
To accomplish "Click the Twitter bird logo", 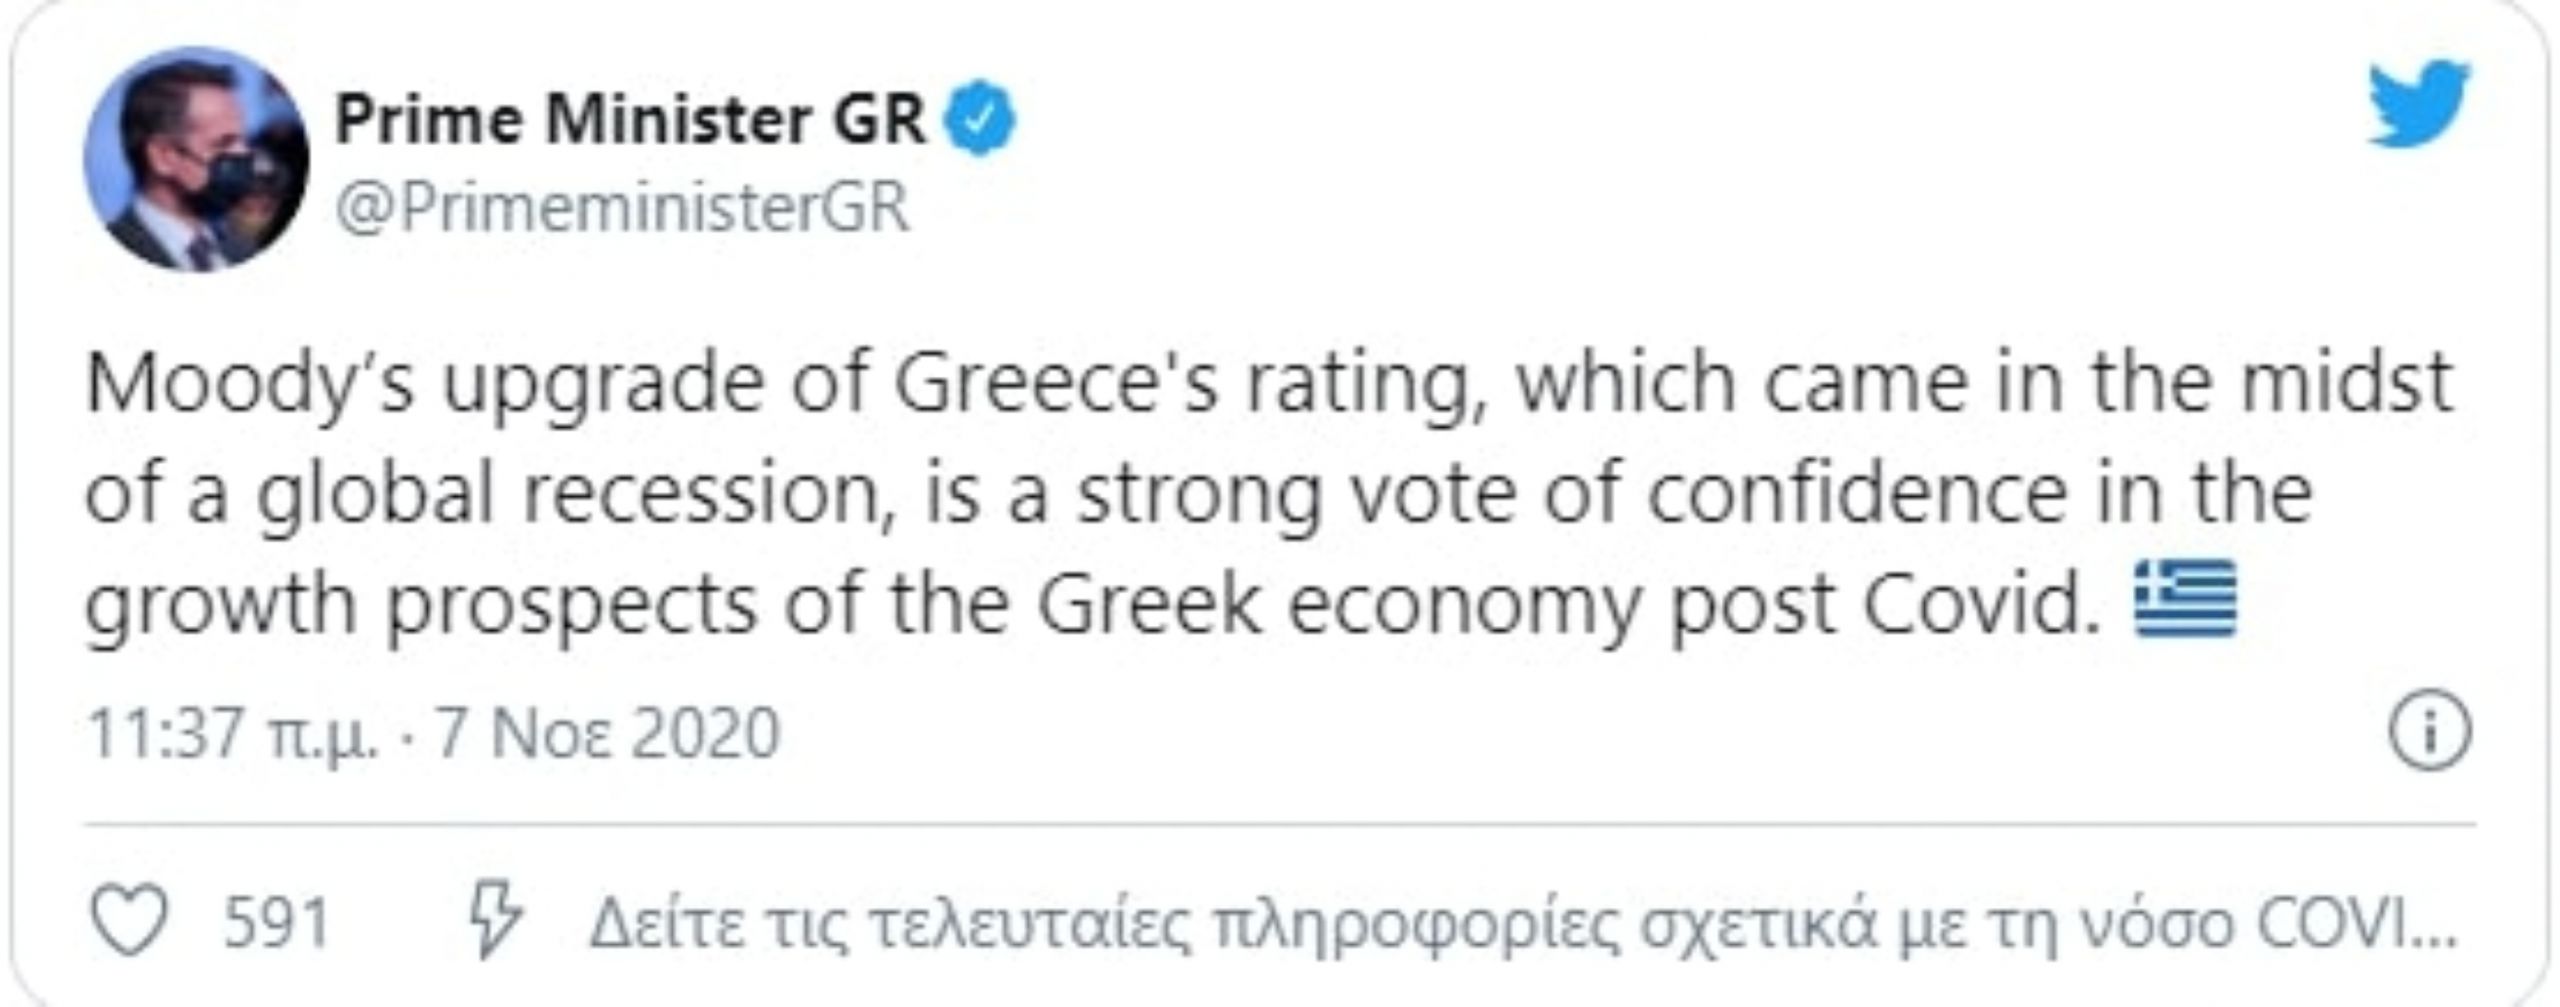I will click(x=2419, y=102).
